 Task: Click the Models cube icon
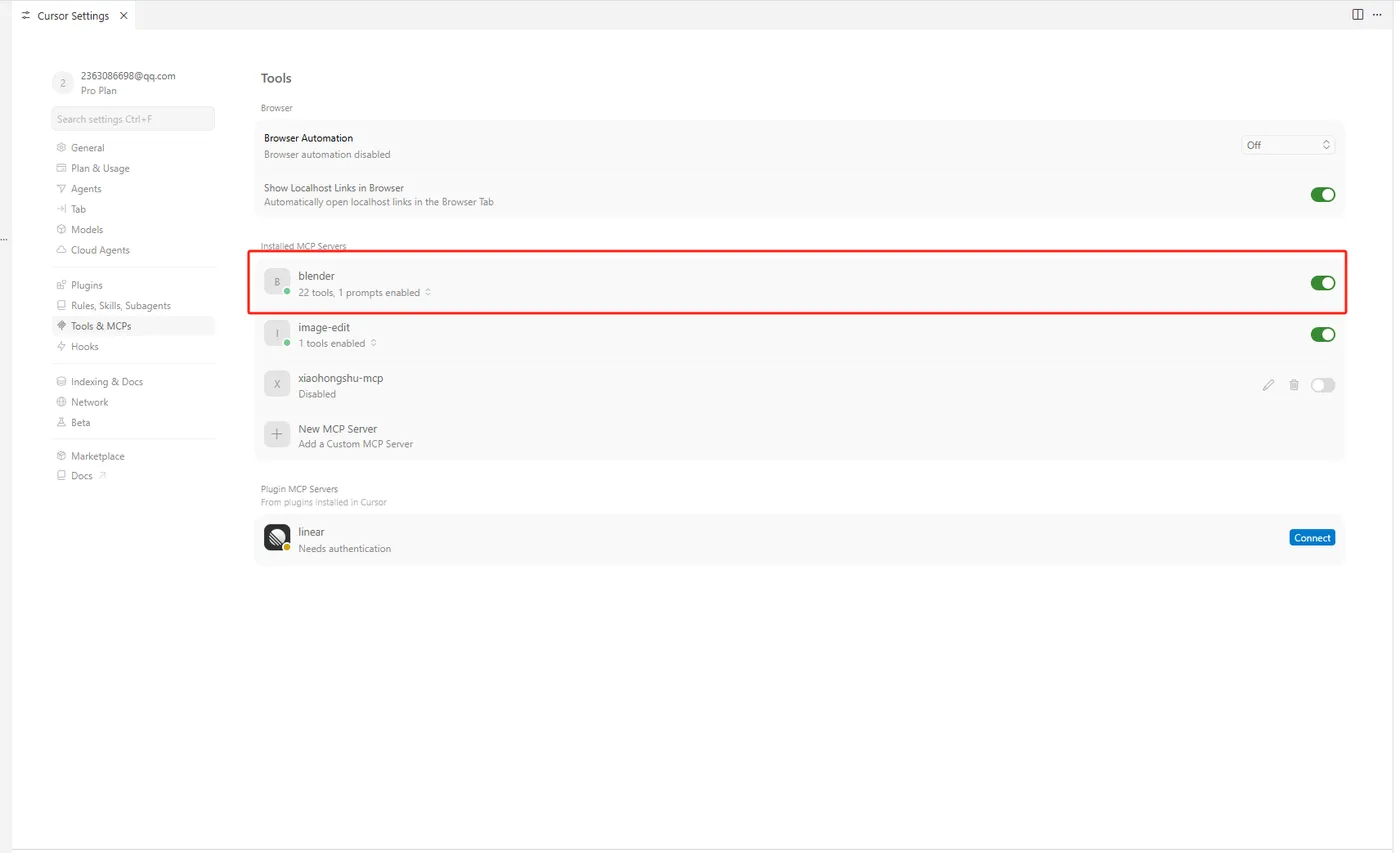pyautogui.click(x=61, y=230)
